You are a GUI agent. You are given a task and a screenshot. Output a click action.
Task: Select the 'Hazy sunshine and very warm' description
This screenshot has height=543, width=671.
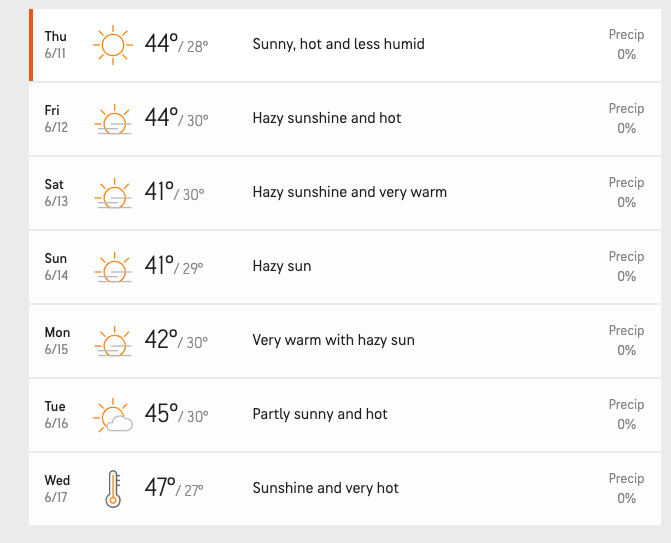tap(350, 192)
